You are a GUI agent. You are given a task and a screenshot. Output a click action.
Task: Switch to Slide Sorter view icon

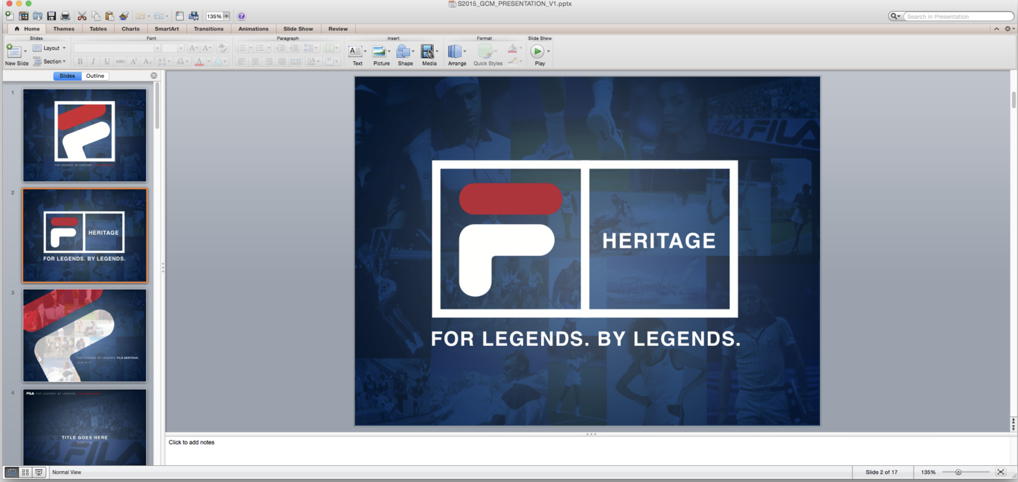25,472
